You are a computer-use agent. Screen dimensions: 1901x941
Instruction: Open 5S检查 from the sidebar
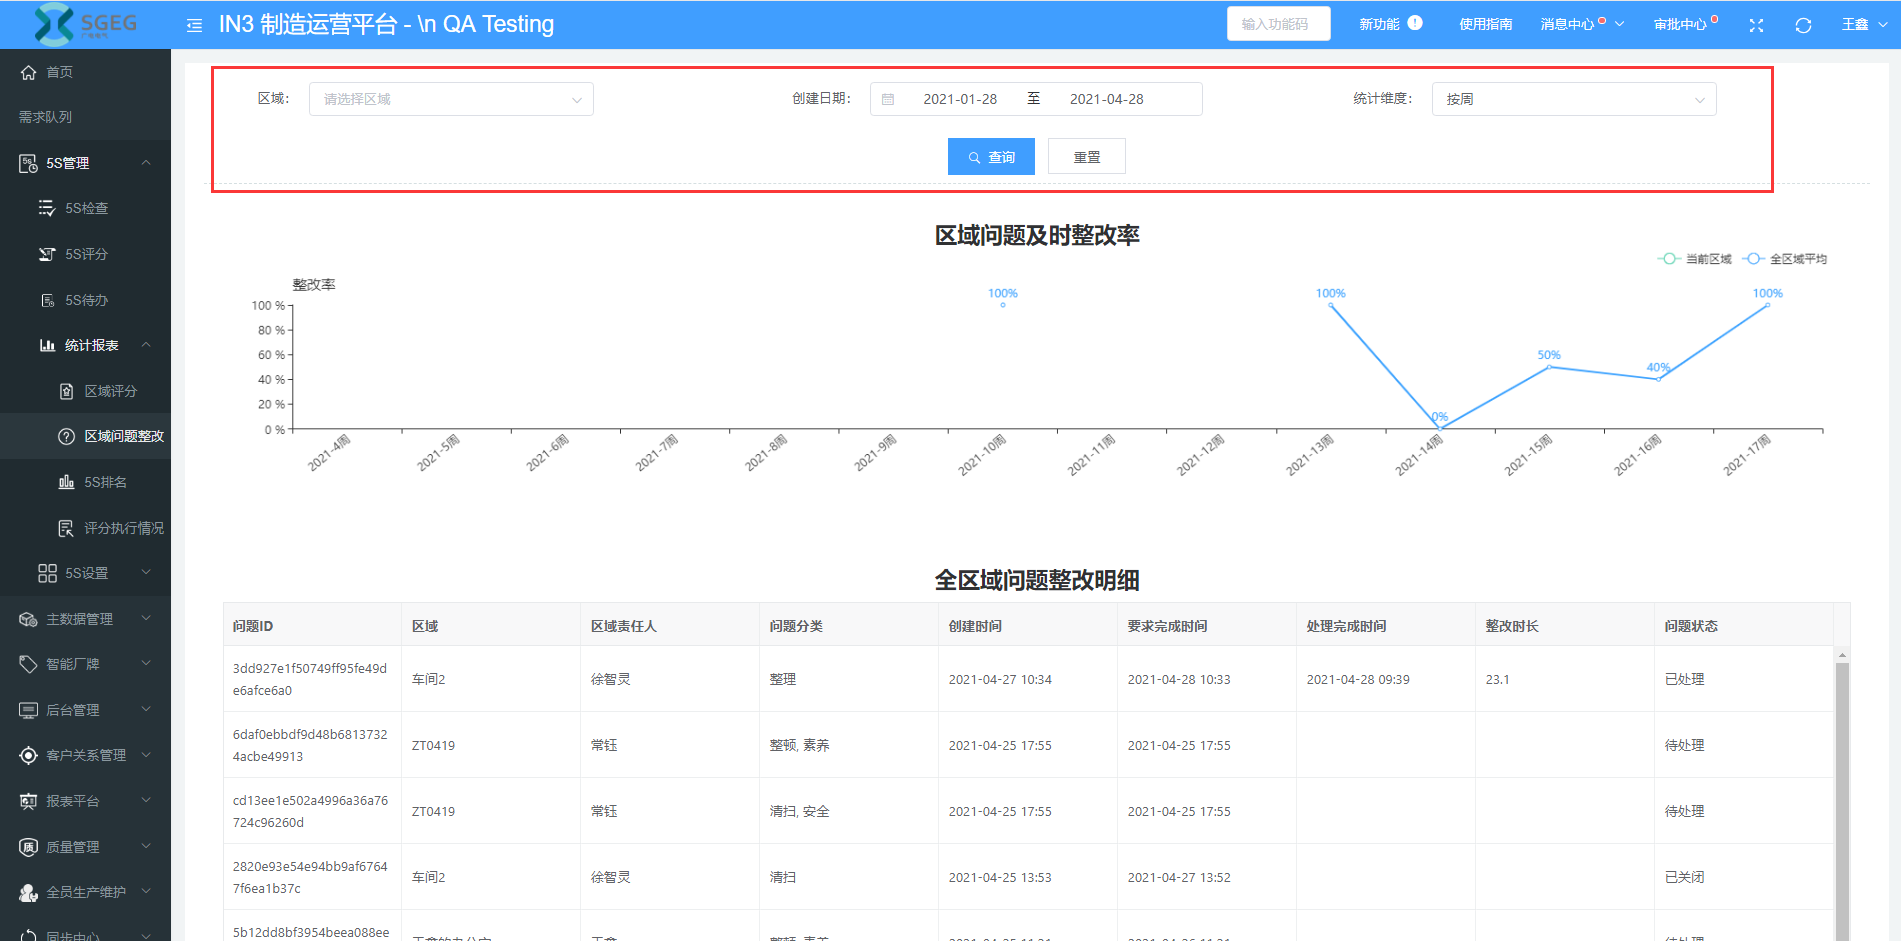[86, 208]
